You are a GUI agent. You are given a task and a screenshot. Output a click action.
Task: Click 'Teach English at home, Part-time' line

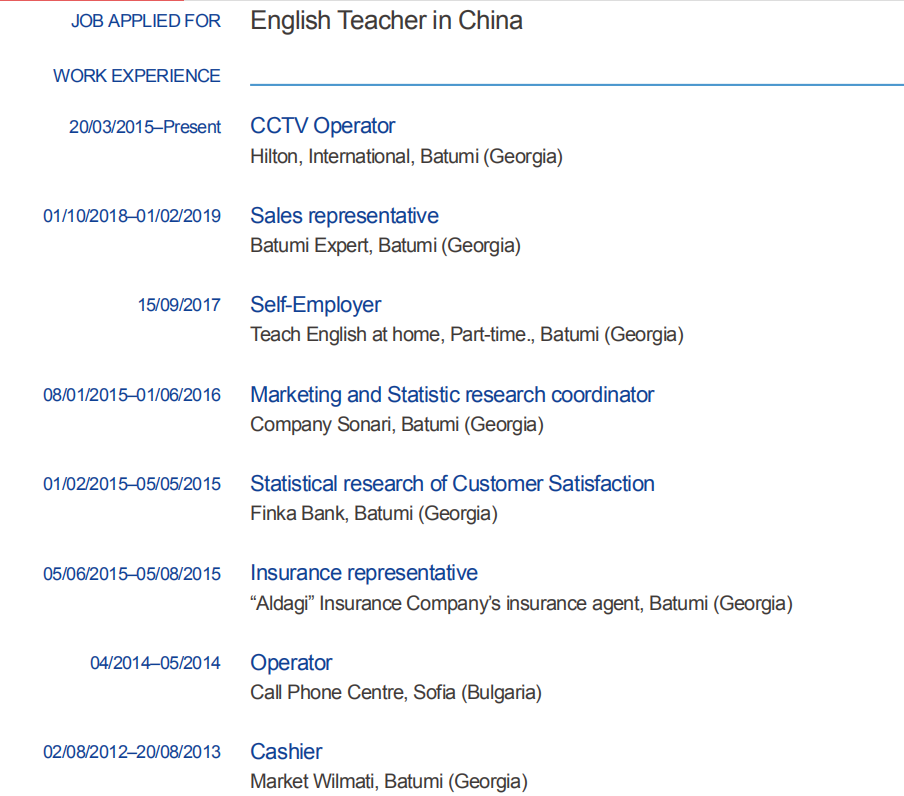click(x=467, y=335)
